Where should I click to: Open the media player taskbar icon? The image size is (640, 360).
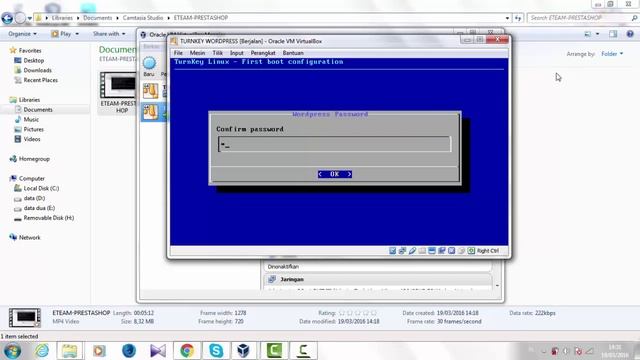99,351
